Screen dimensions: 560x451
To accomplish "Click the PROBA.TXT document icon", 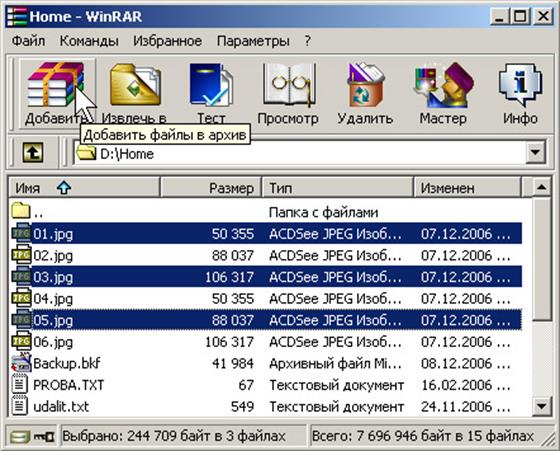I will tap(20, 385).
